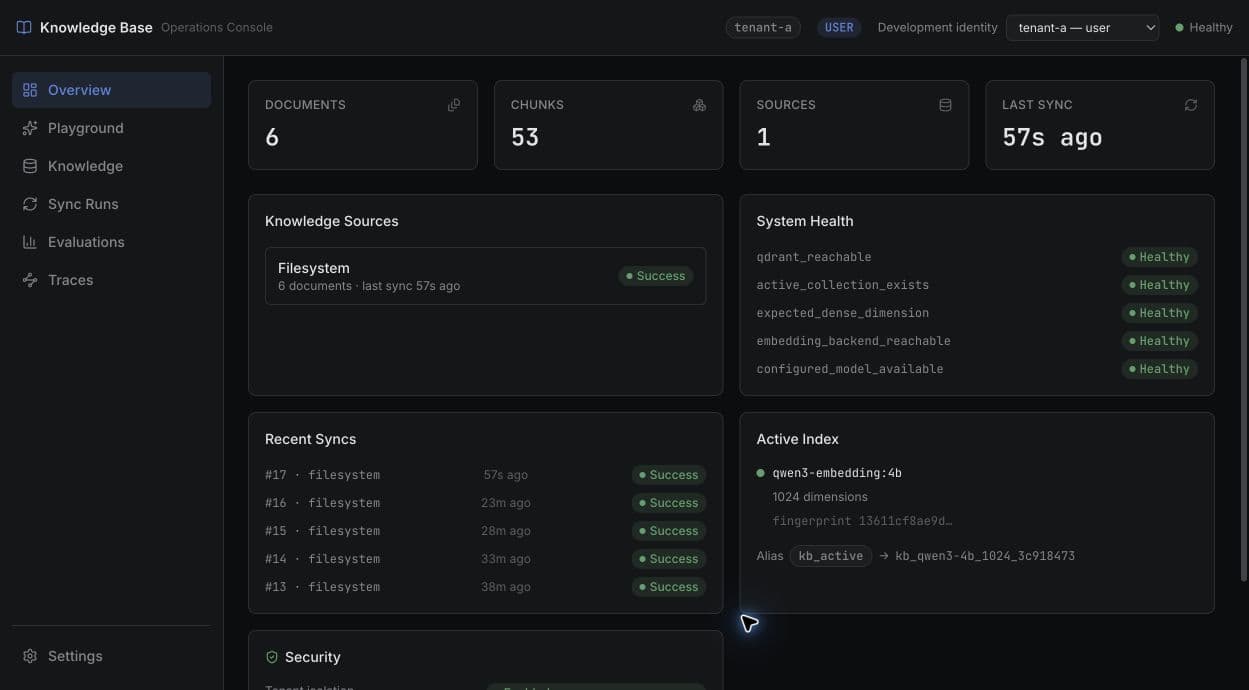The width and height of the screenshot is (1249, 690).
Task: Navigate to Sync Runs
Action: pyautogui.click(x=111, y=204)
